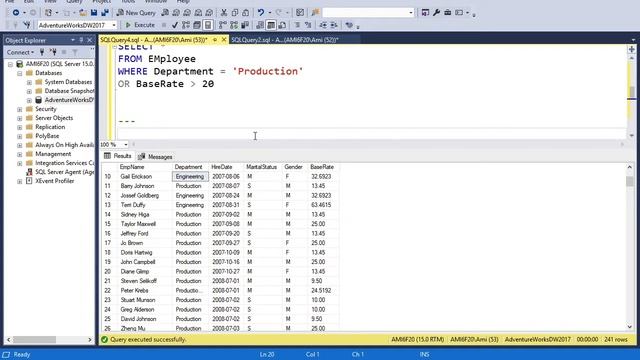Click the New Query button
This screenshot has width=640, height=360.
pos(136,13)
